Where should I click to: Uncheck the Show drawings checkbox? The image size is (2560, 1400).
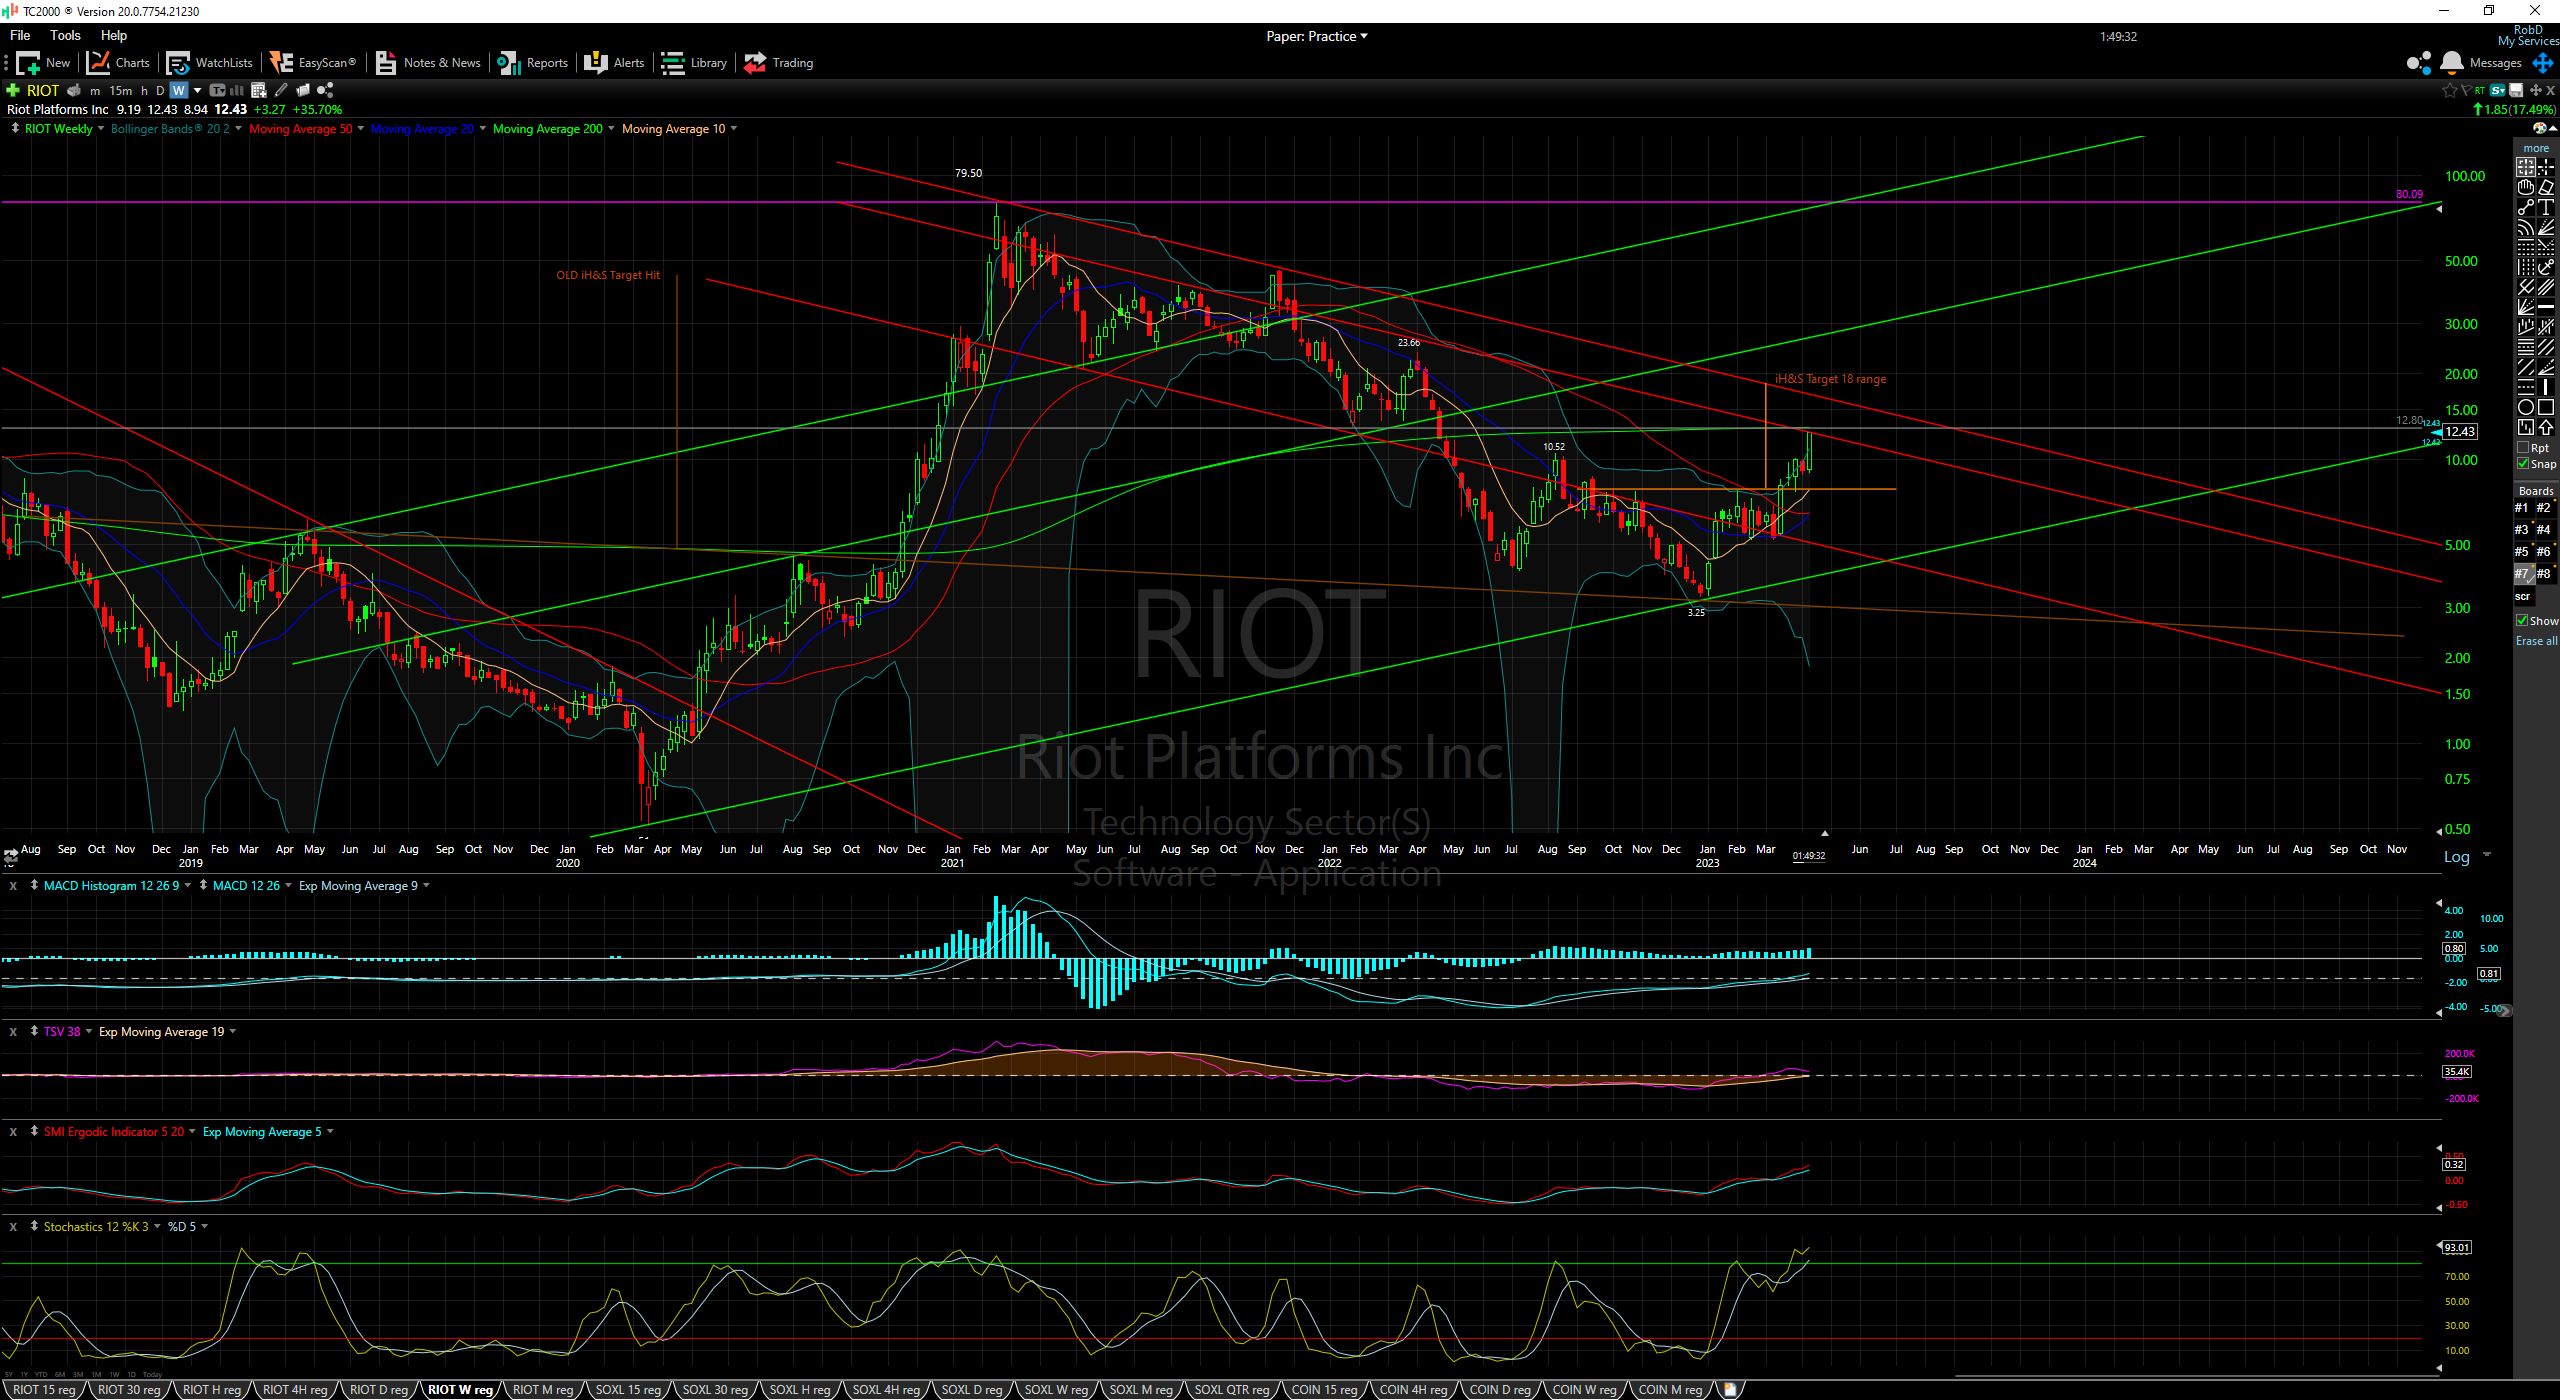point(2522,621)
